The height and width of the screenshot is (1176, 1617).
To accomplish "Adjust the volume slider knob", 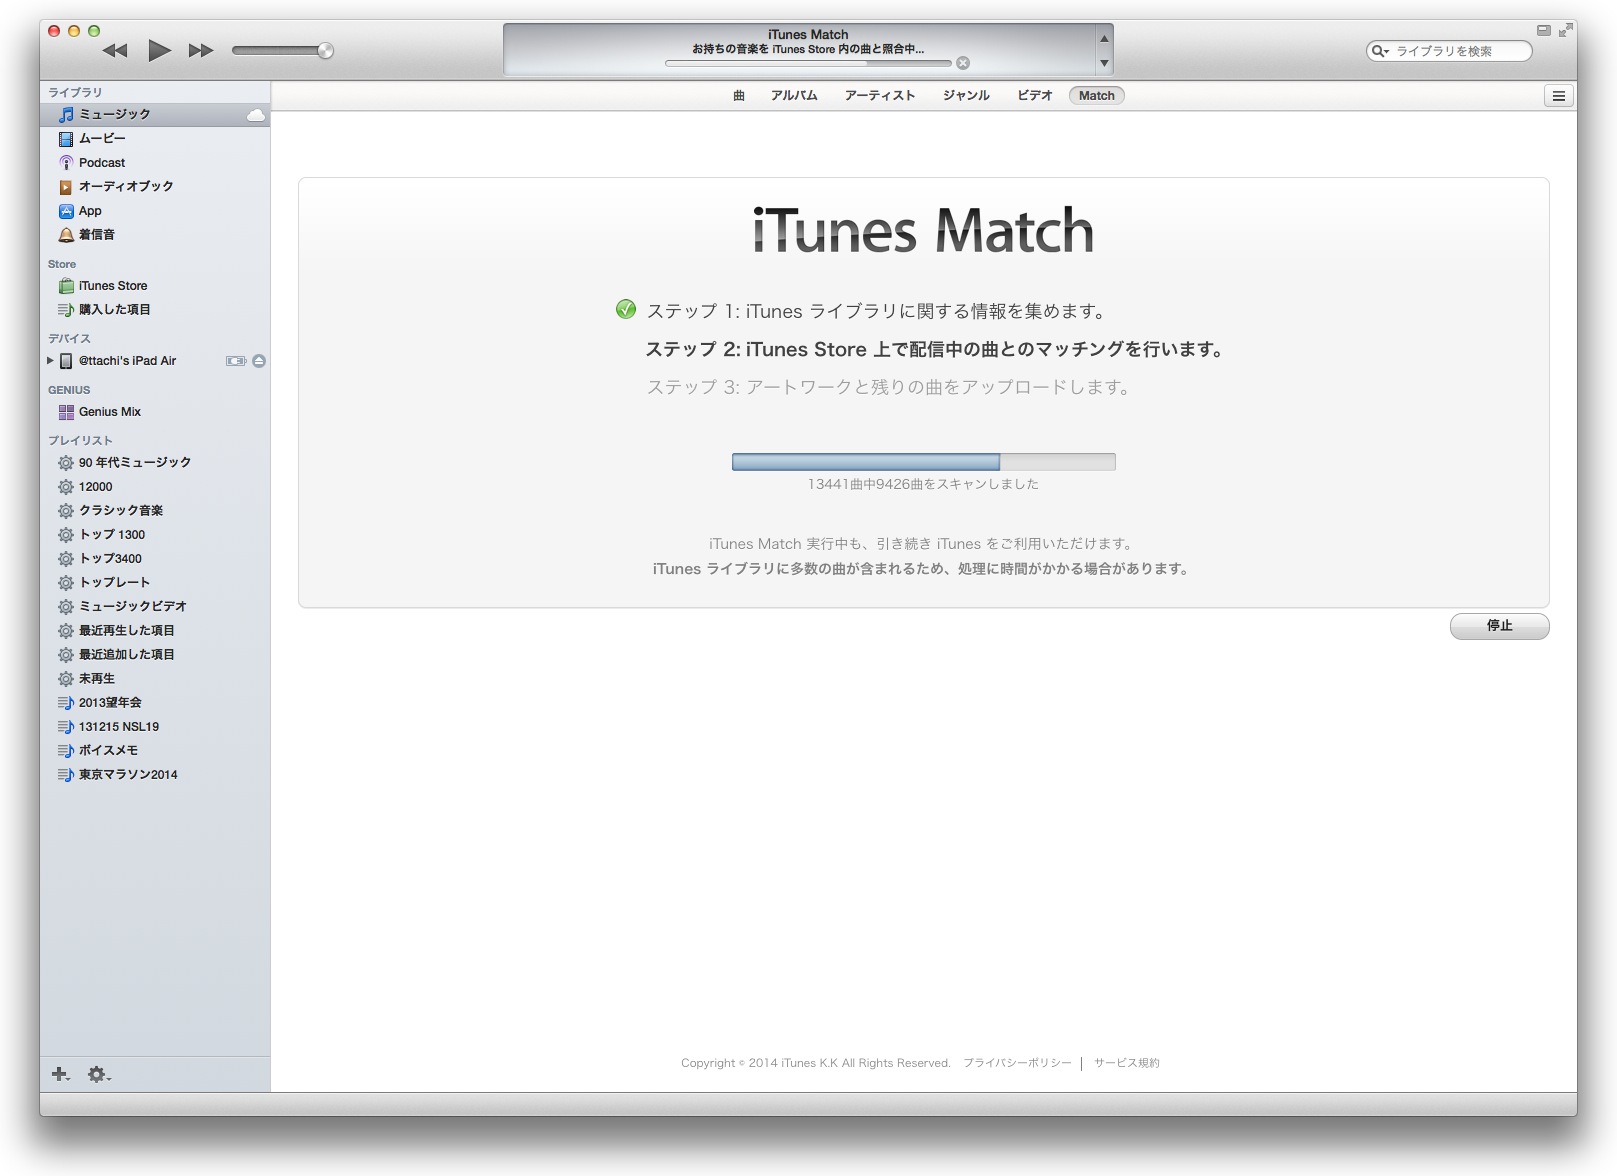I will (325, 51).
